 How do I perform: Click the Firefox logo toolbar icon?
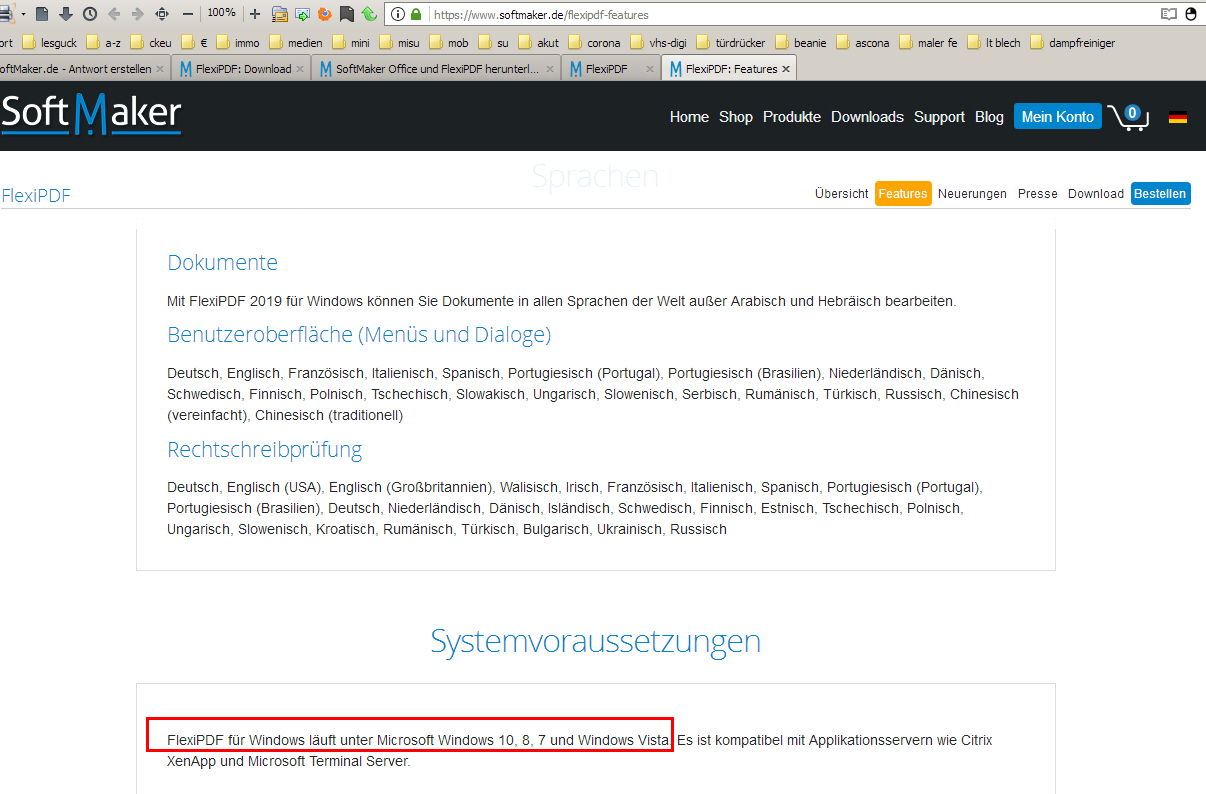coord(325,14)
